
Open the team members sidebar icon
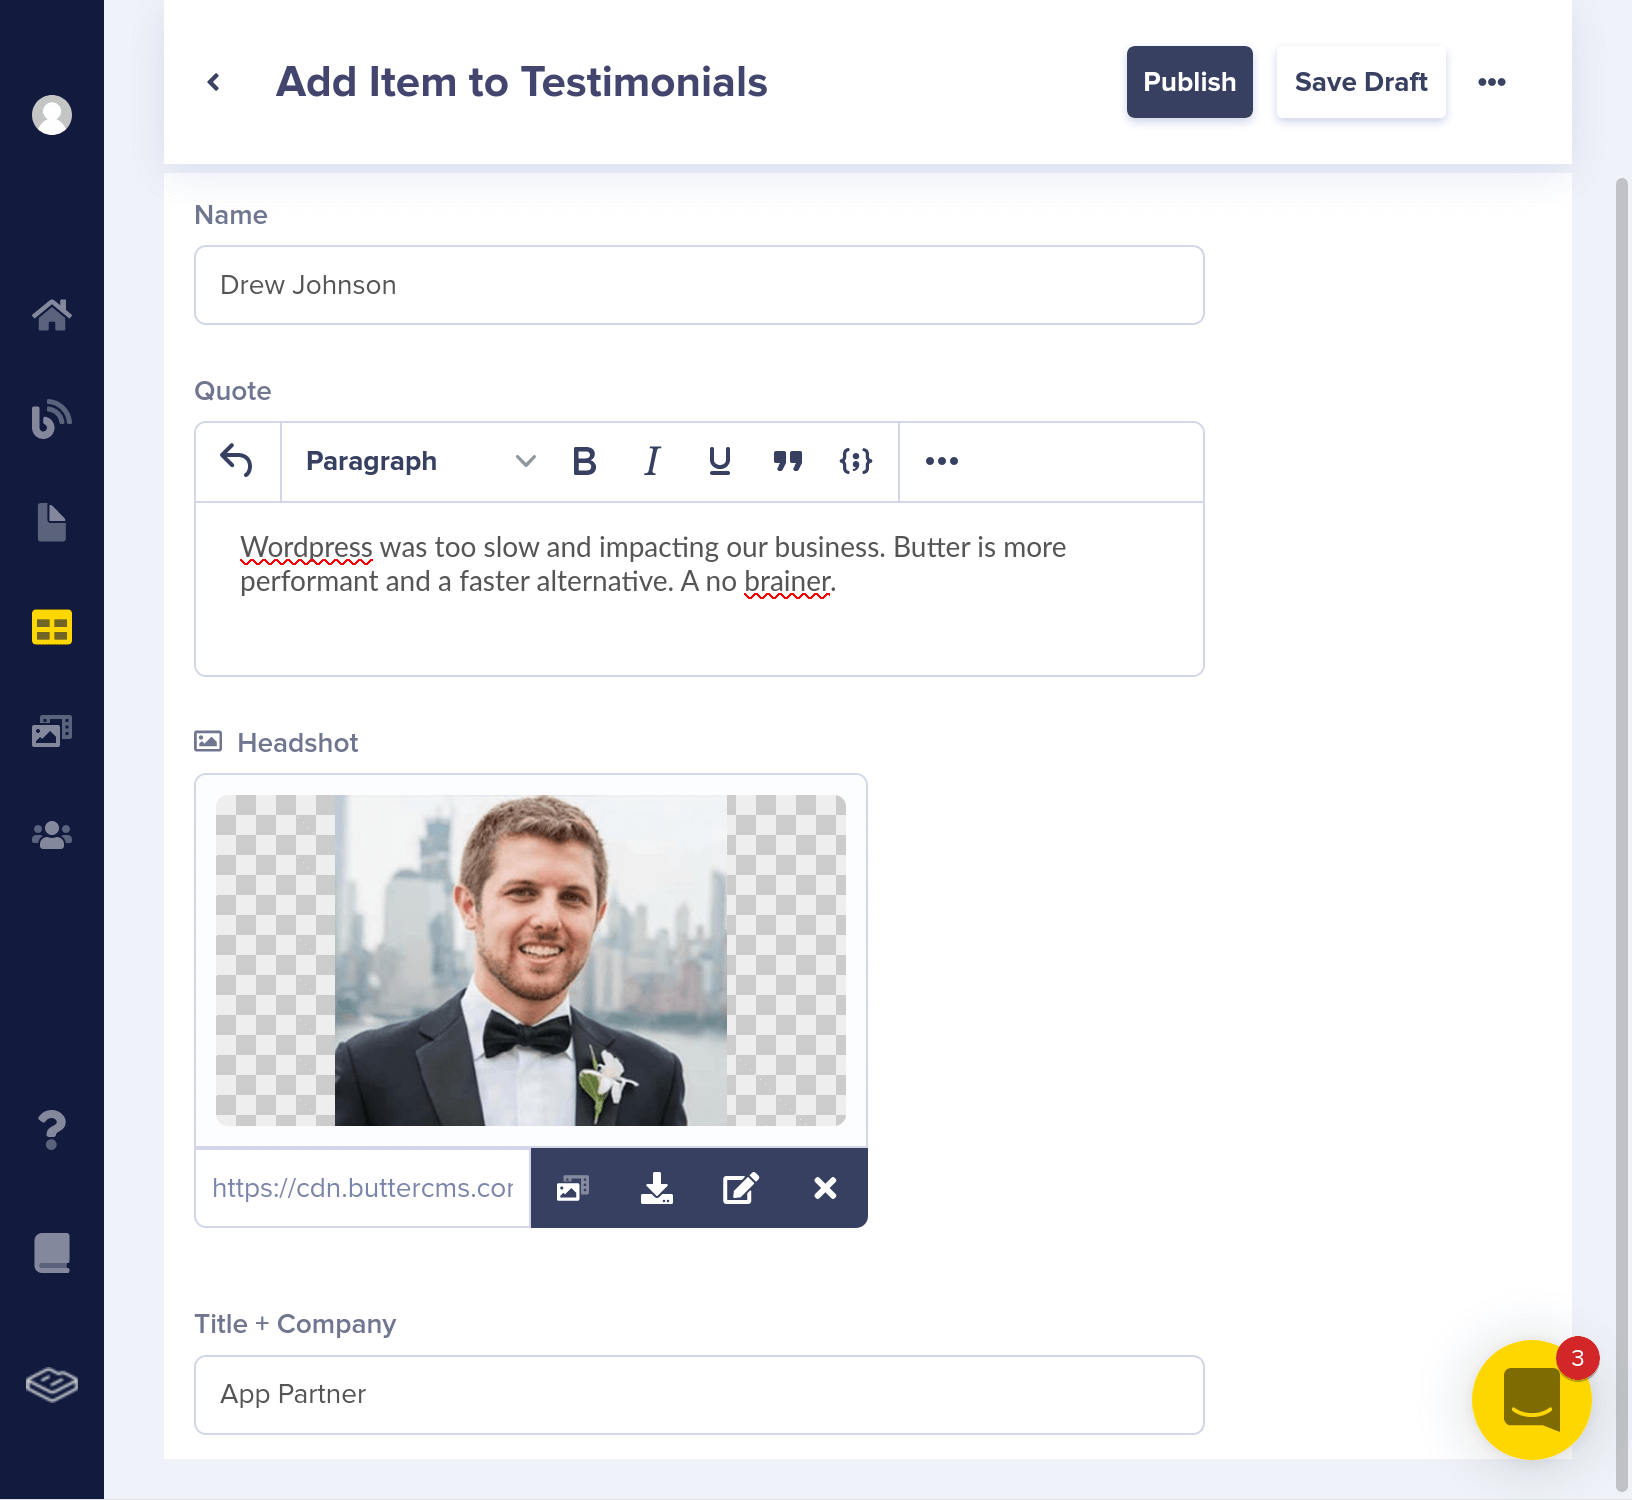(x=51, y=835)
